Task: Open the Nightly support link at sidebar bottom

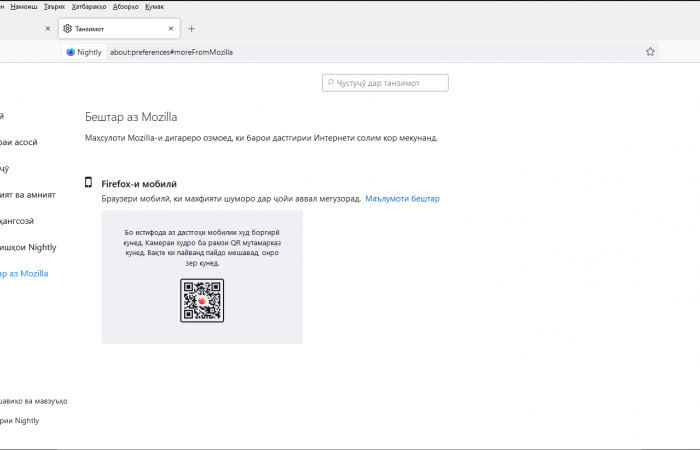Action: 20,421
